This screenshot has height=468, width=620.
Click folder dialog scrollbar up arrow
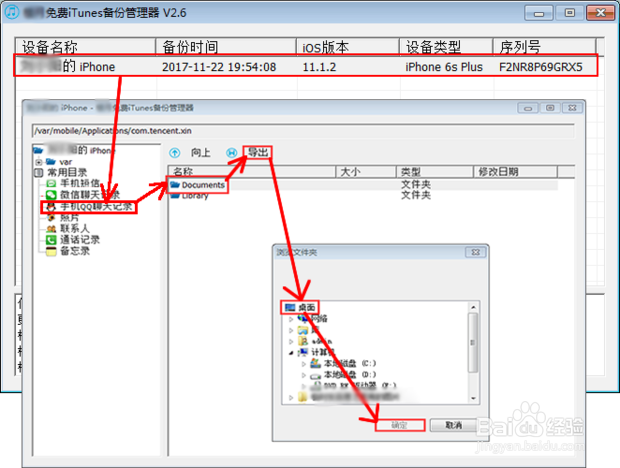[473, 307]
